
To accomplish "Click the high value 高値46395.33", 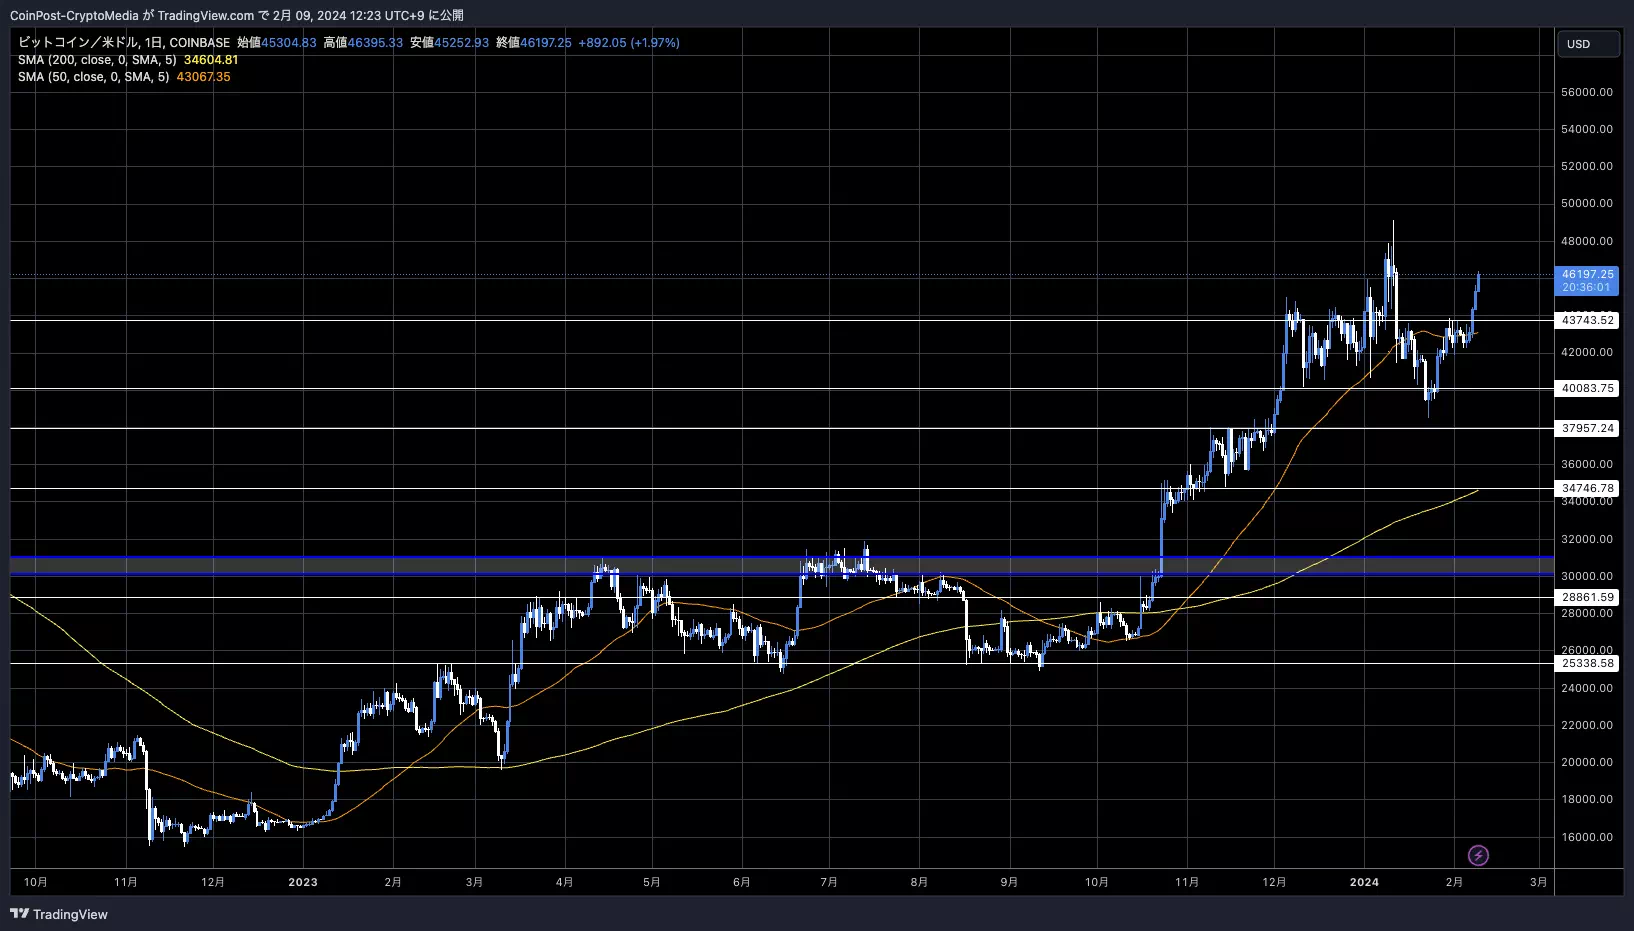I will click(363, 43).
